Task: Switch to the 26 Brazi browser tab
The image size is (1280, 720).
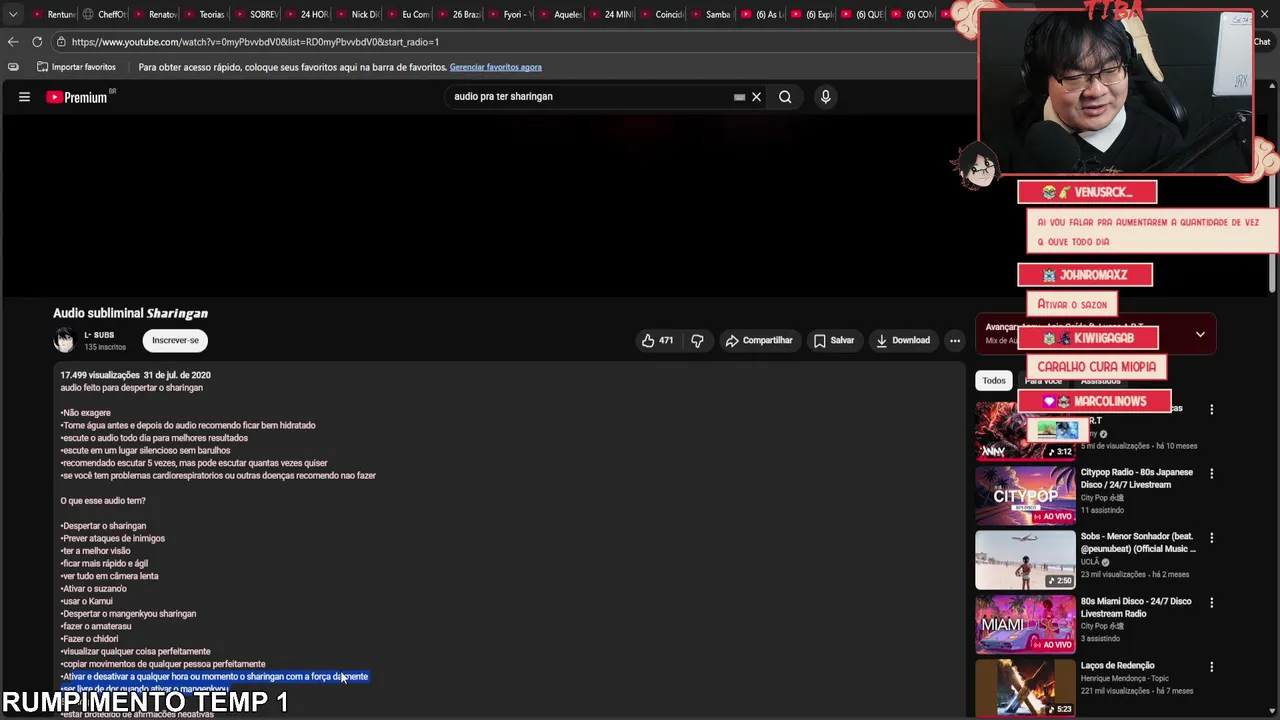Action: point(459,14)
